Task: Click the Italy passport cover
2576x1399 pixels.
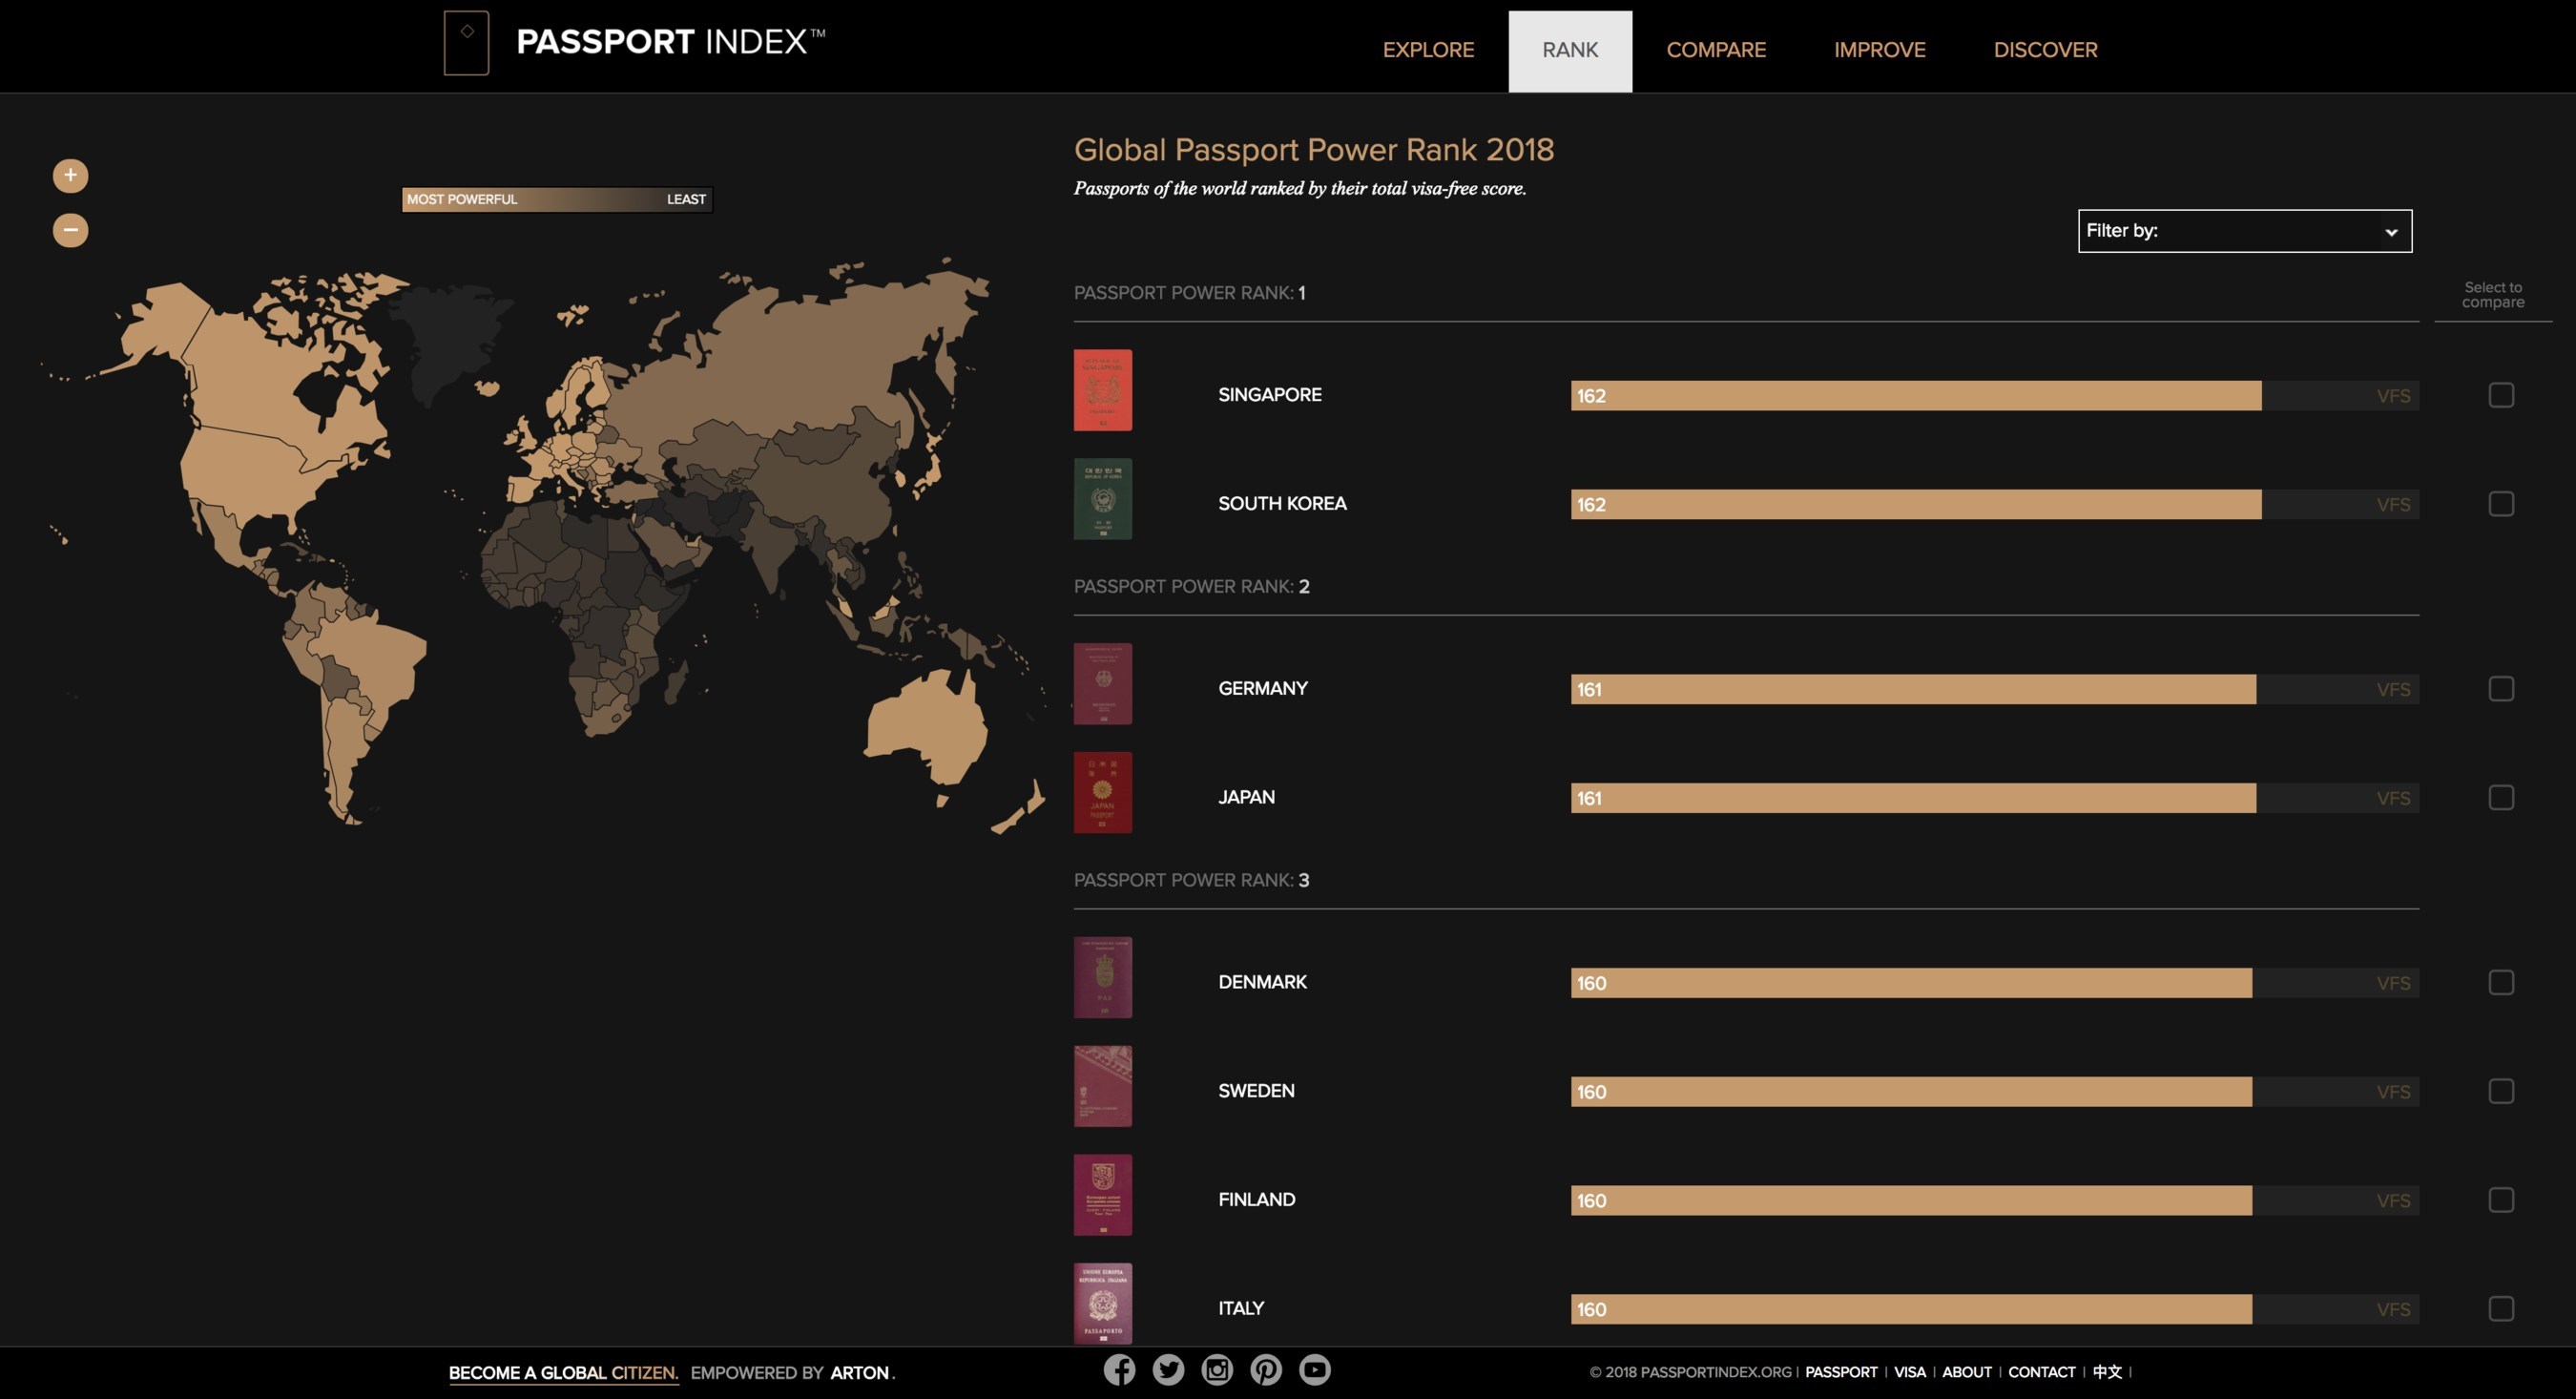Action: click(x=1103, y=1304)
